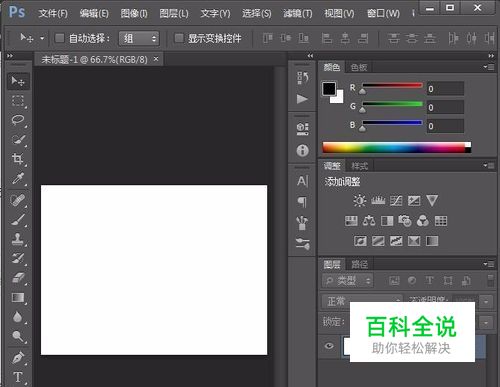Toggle pixel layer filter icon
Image resolution: width=500 pixels, height=387 pixels.
click(394, 281)
